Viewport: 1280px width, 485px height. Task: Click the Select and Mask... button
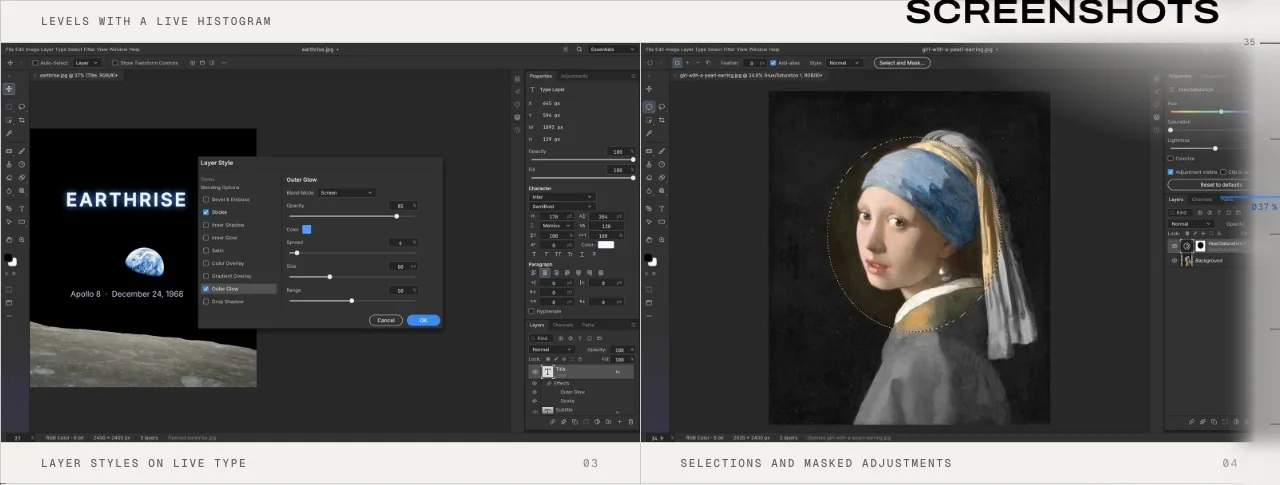click(902, 63)
